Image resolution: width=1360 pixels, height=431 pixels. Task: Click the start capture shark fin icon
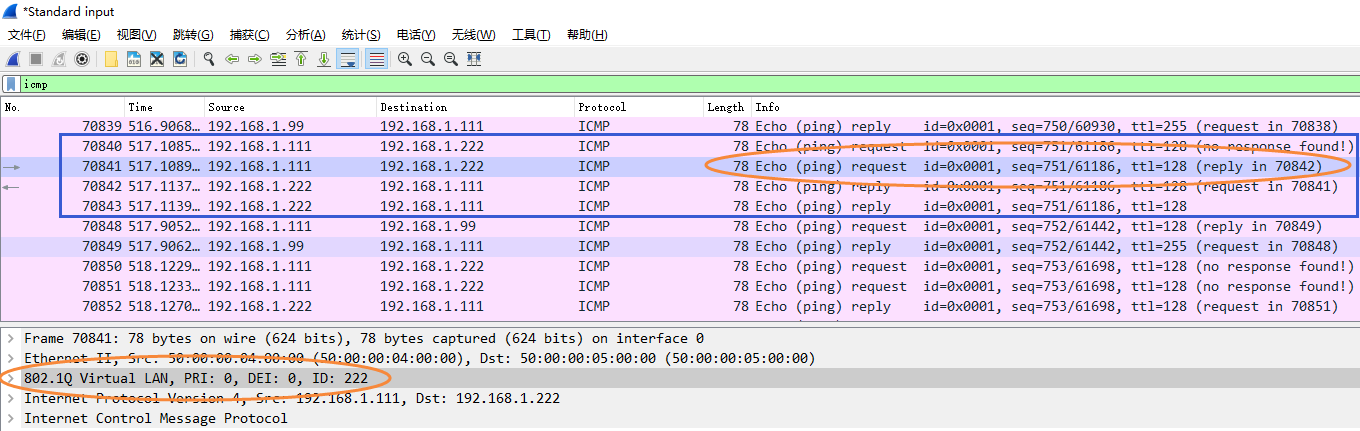[x=14, y=59]
